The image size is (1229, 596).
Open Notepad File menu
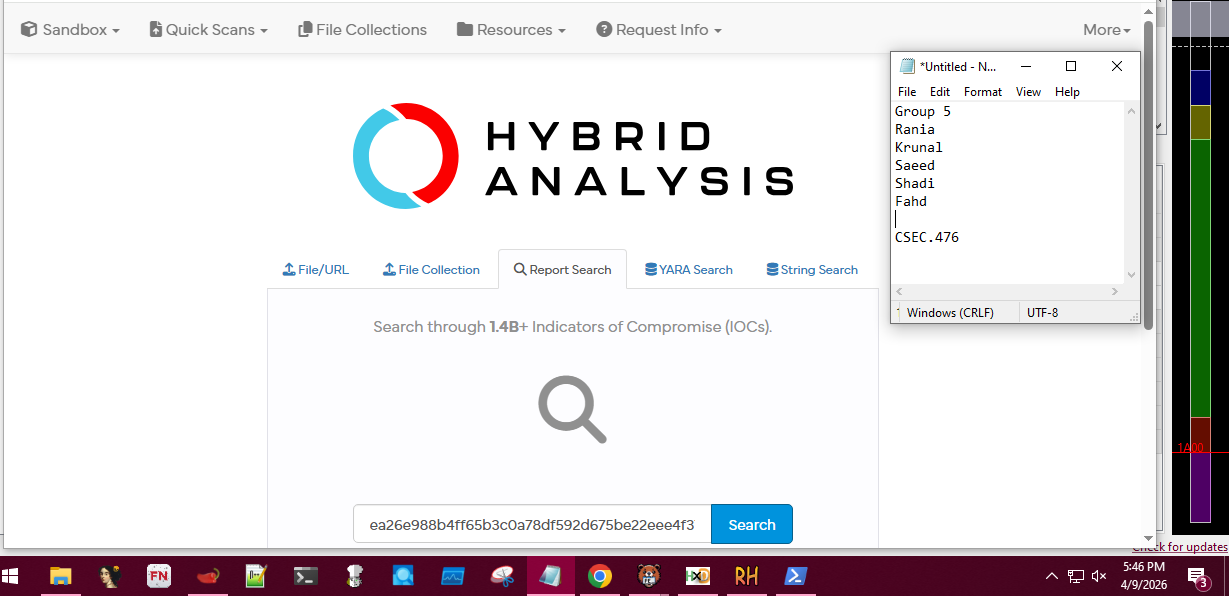(907, 92)
